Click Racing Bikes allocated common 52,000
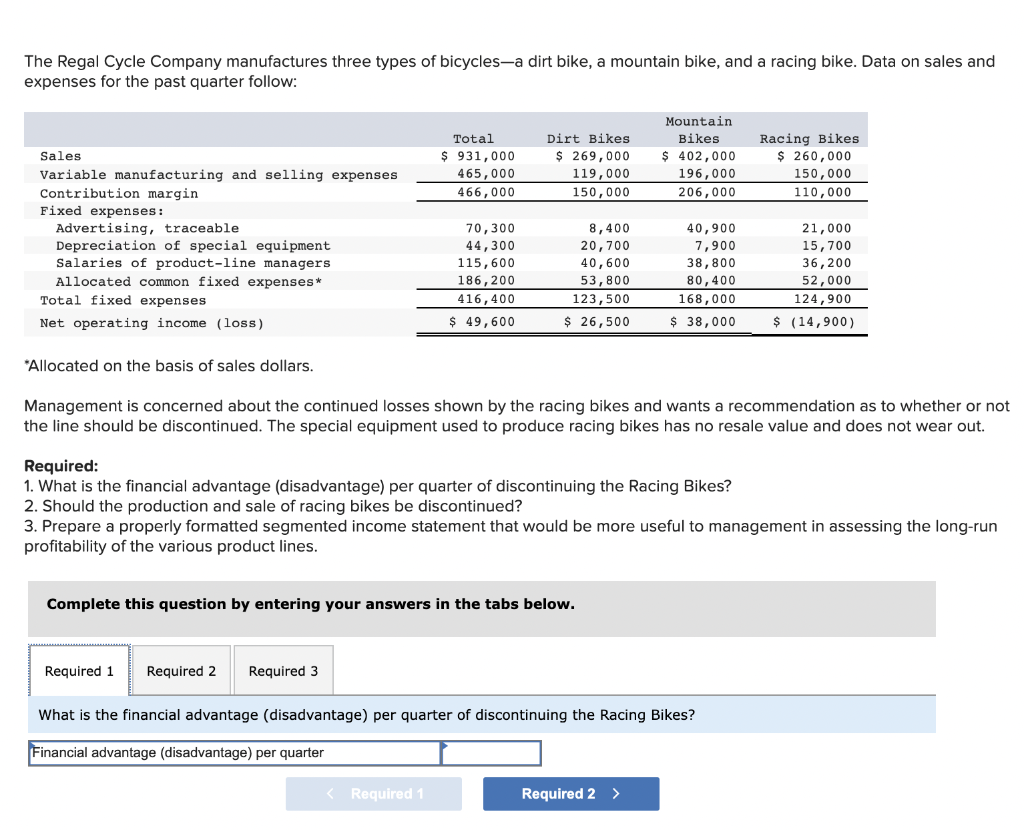Image resolution: width=1024 pixels, height=830 pixels. [x=826, y=280]
